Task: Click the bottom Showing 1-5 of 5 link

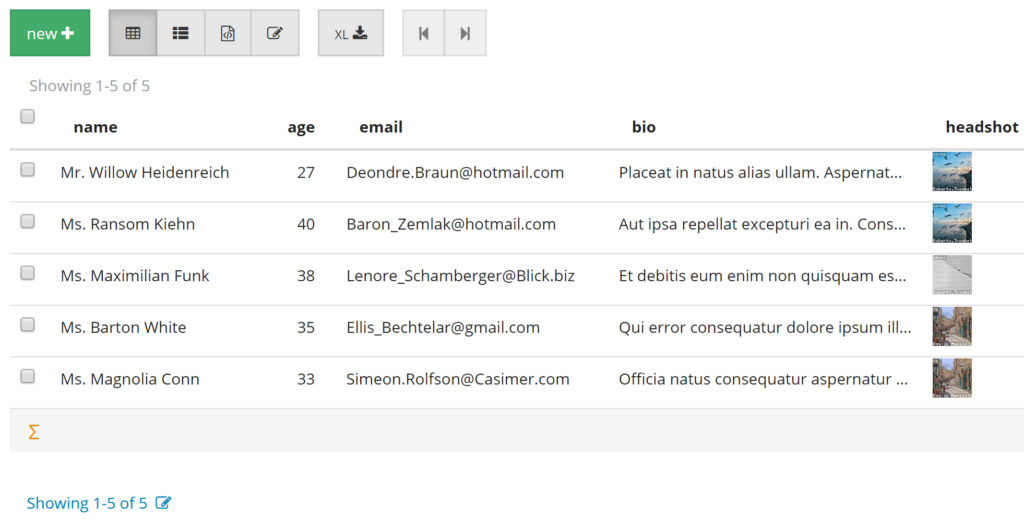Action: point(87,503)
